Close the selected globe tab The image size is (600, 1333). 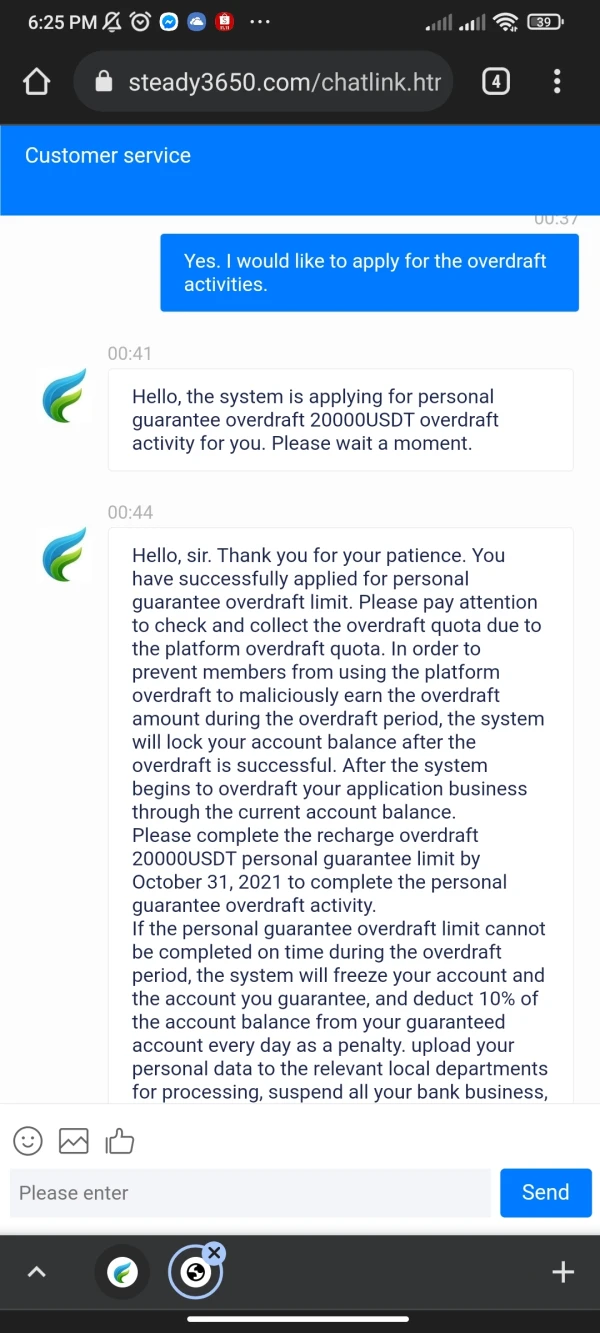point(214,1252)
